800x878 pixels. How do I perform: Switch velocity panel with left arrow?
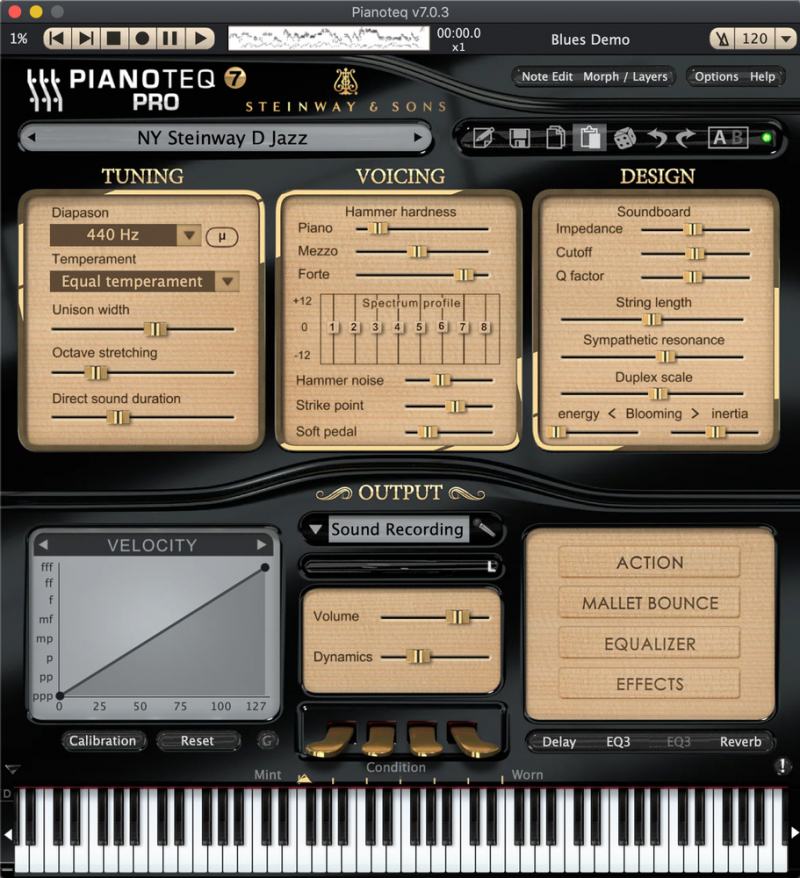click(x=43, y=544)
